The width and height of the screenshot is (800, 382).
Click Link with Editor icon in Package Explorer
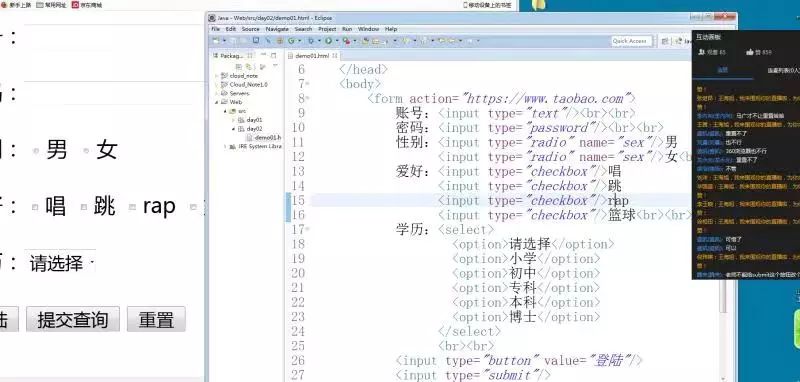249,66
